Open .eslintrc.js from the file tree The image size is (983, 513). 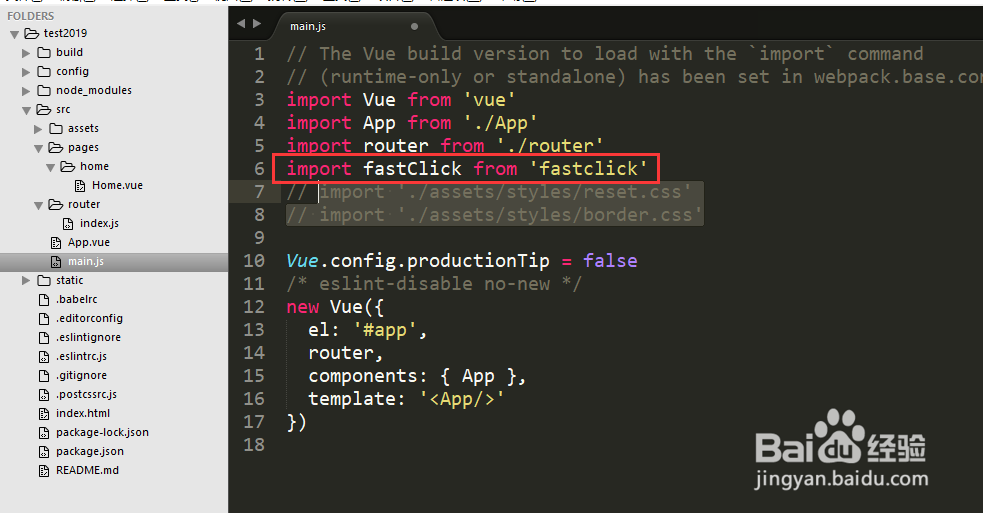81,356
